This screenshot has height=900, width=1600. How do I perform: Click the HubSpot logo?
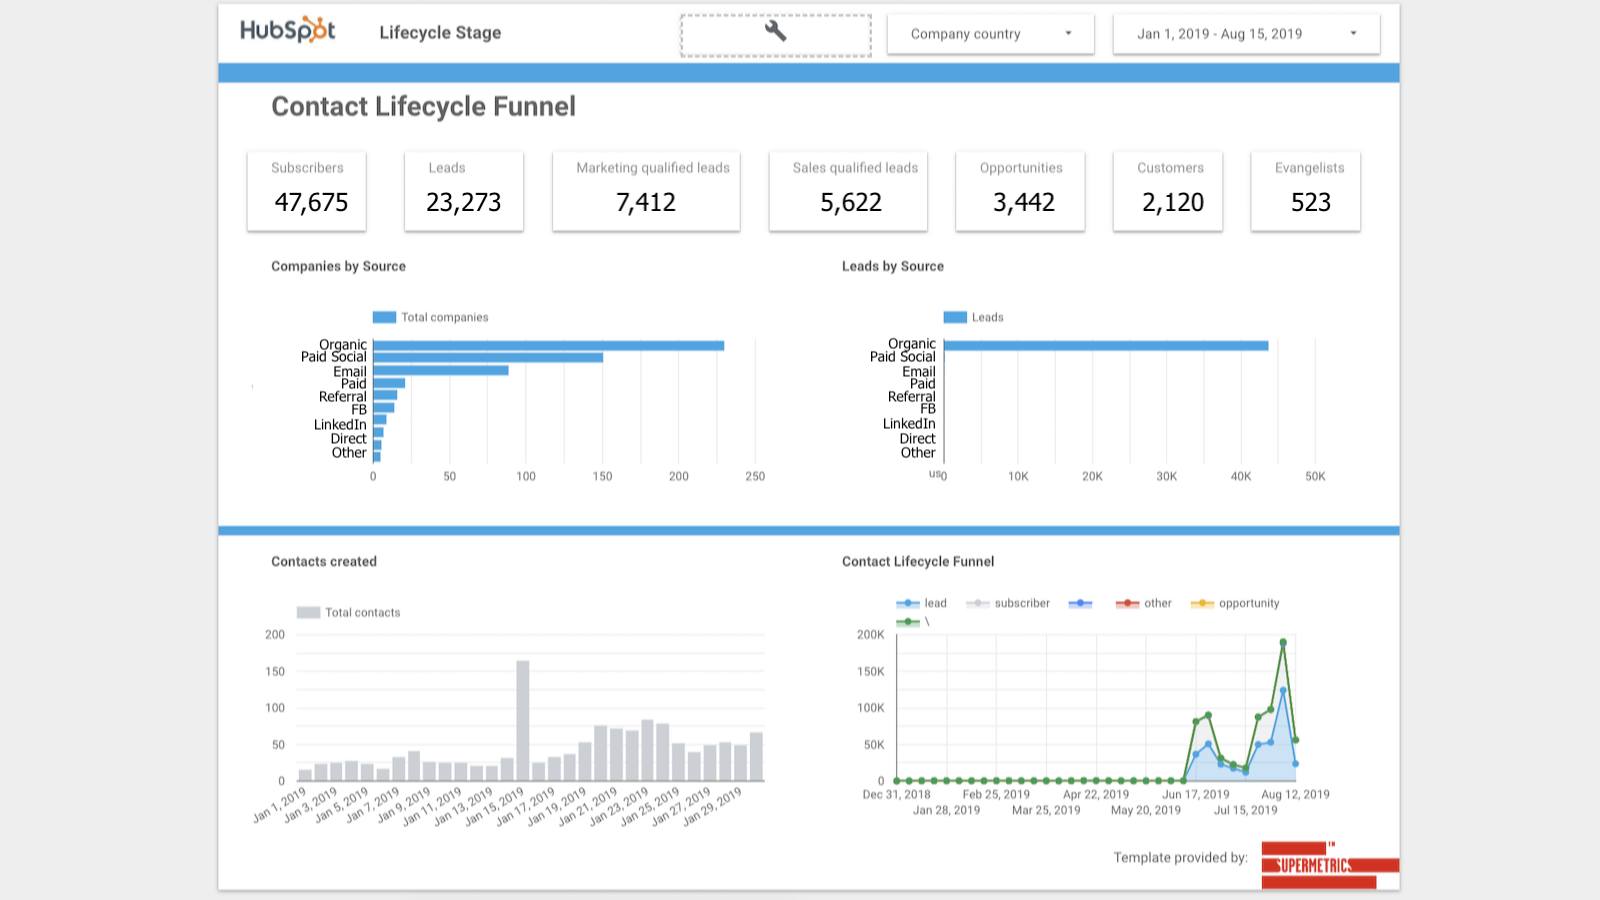click(288, 29)
